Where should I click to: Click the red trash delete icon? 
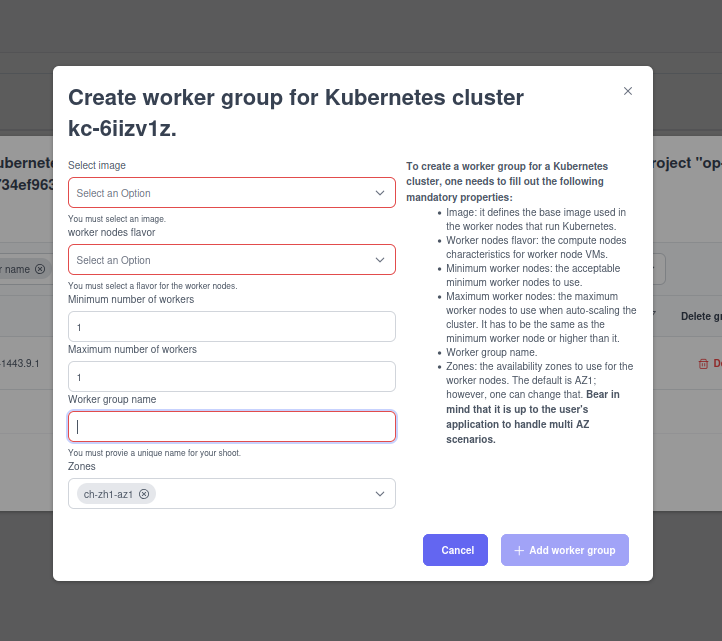tap(703, 364)
